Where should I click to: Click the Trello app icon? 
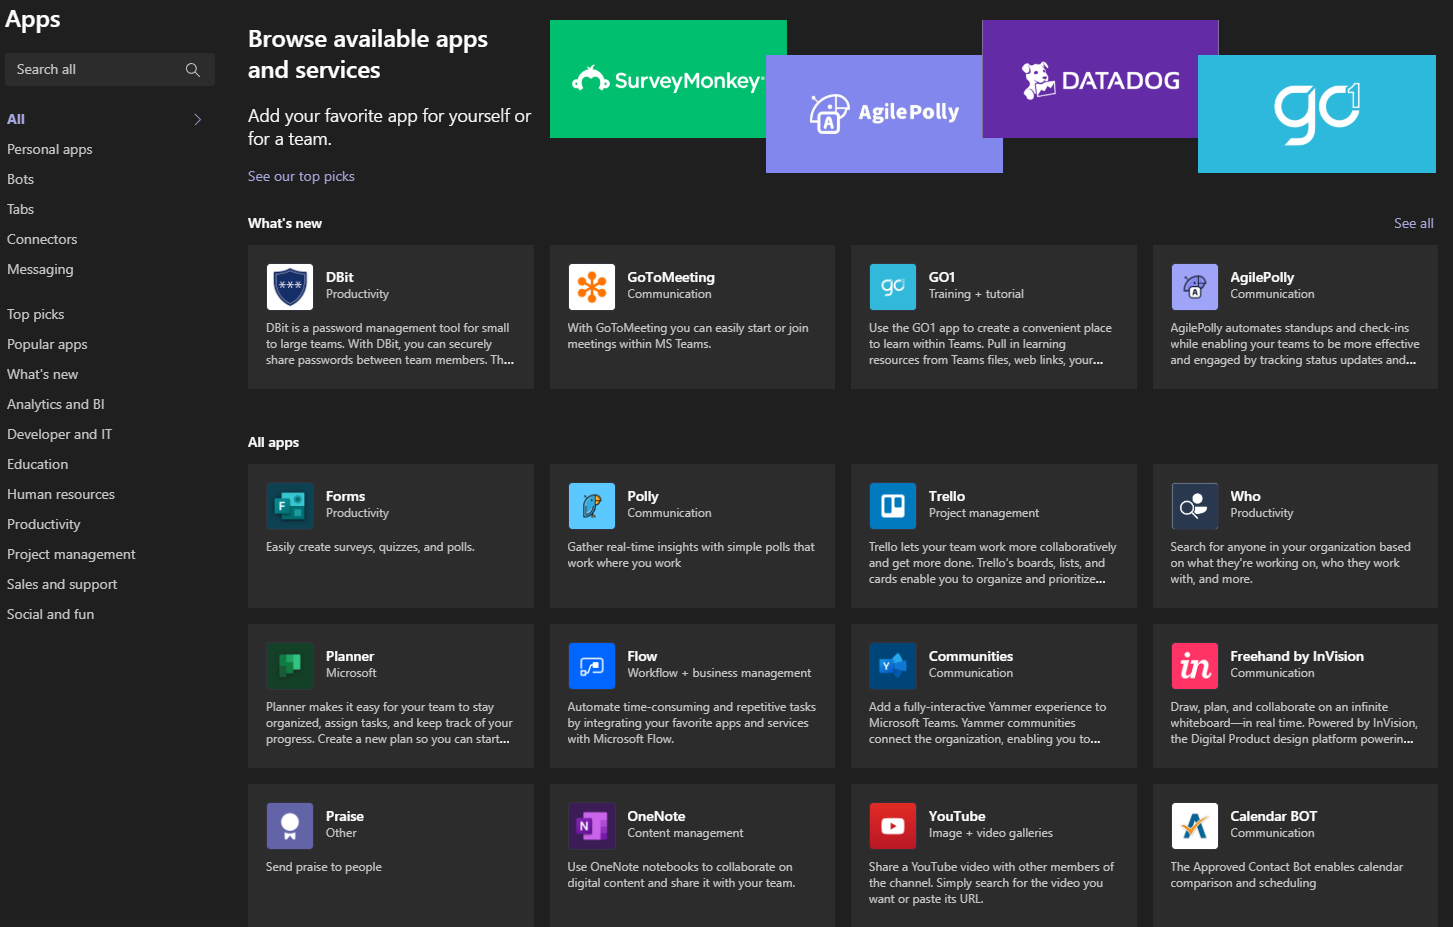(893, 506)
